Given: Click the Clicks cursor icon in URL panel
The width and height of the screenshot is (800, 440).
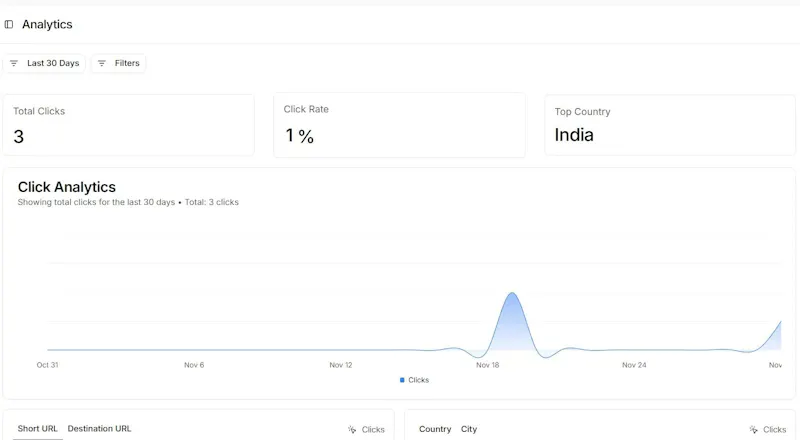Looking at the screenshot, I should pyautogui.click(x=352, y=430).
